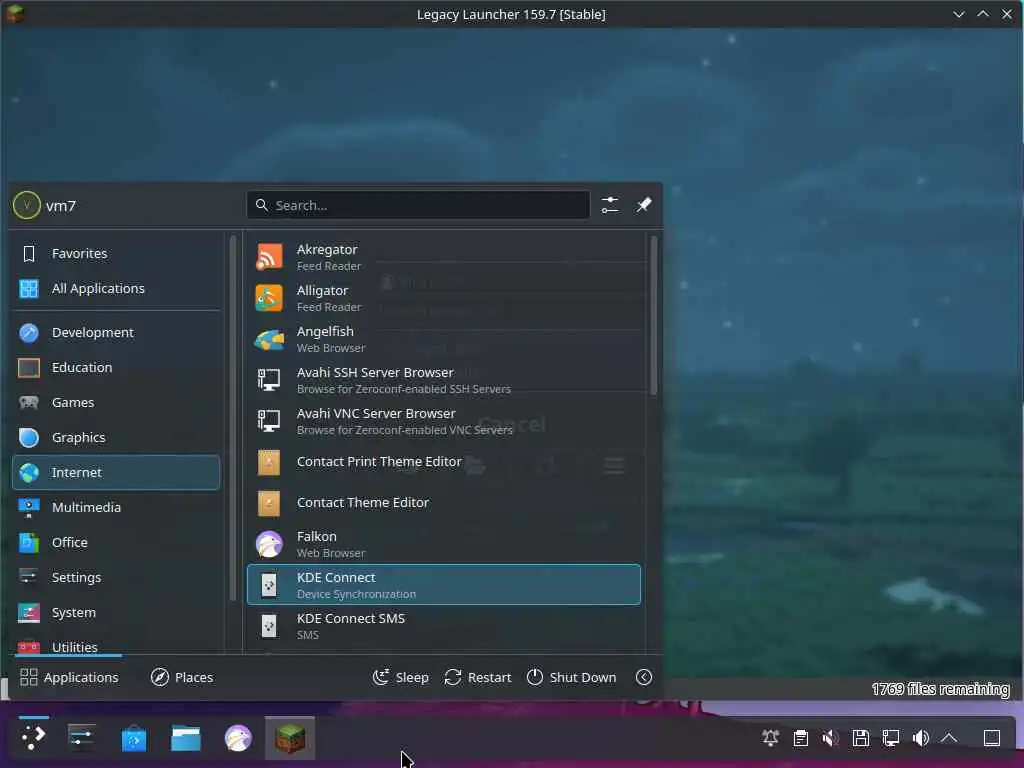Switch to Applications tab
This screenshot has height=768, width=1024.
[x=69, y=677]
